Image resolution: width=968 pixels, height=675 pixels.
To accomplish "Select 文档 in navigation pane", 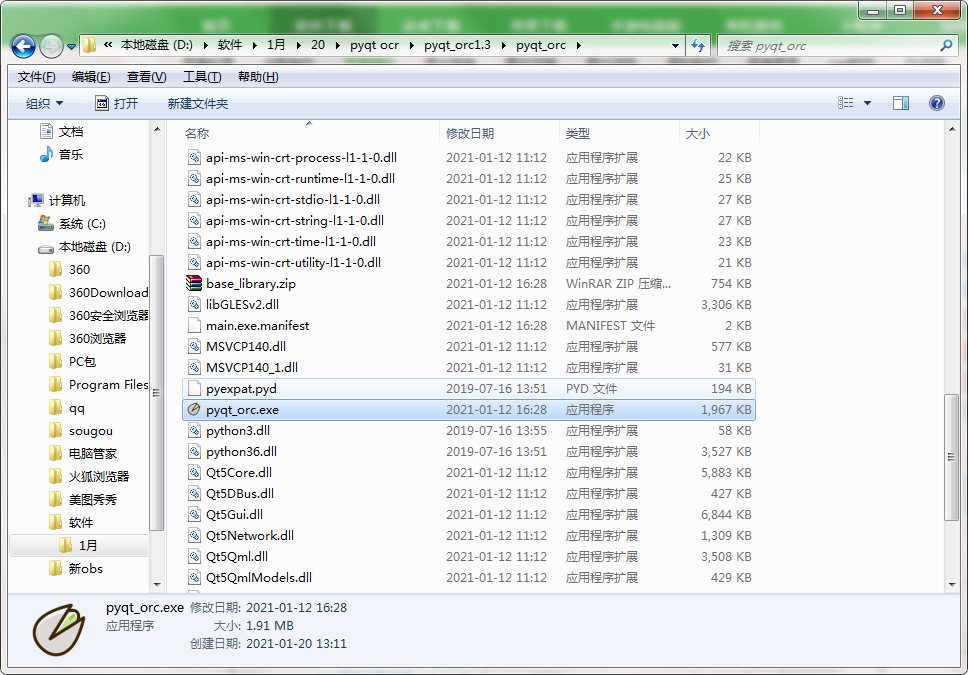I will [70, 132].
